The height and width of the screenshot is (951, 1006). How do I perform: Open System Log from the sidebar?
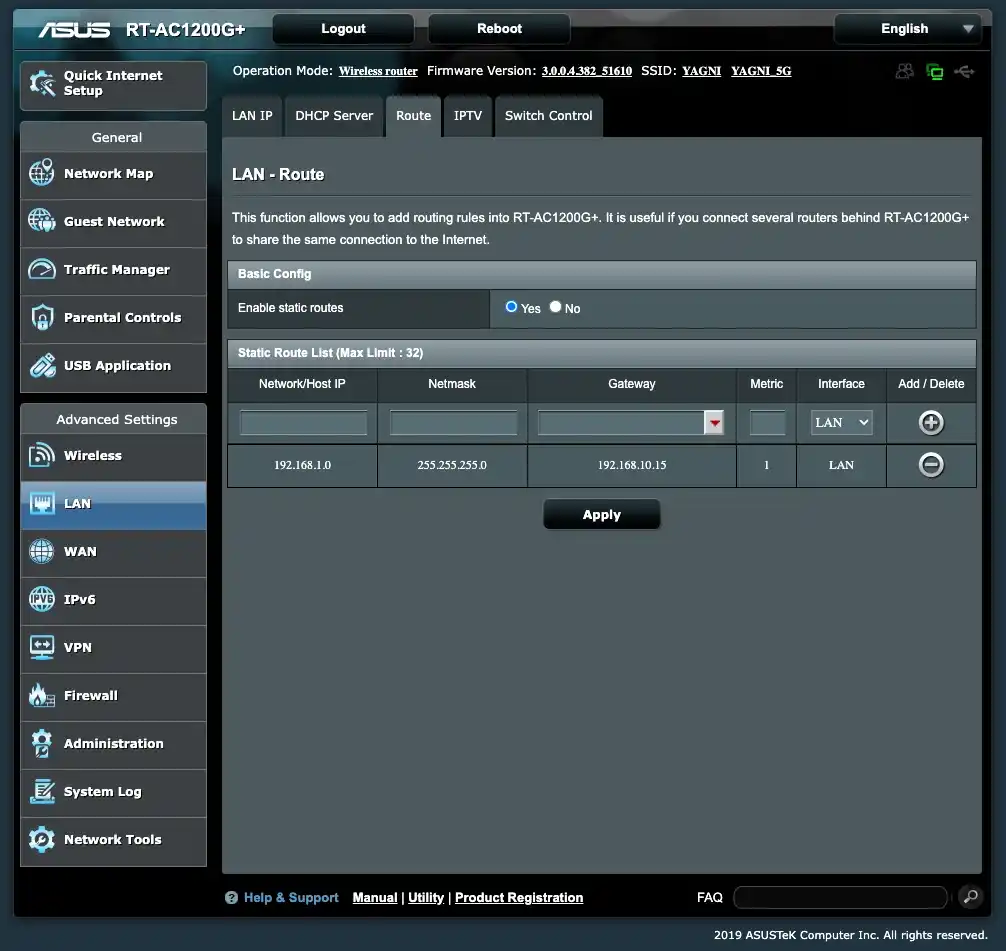(98, 792)
